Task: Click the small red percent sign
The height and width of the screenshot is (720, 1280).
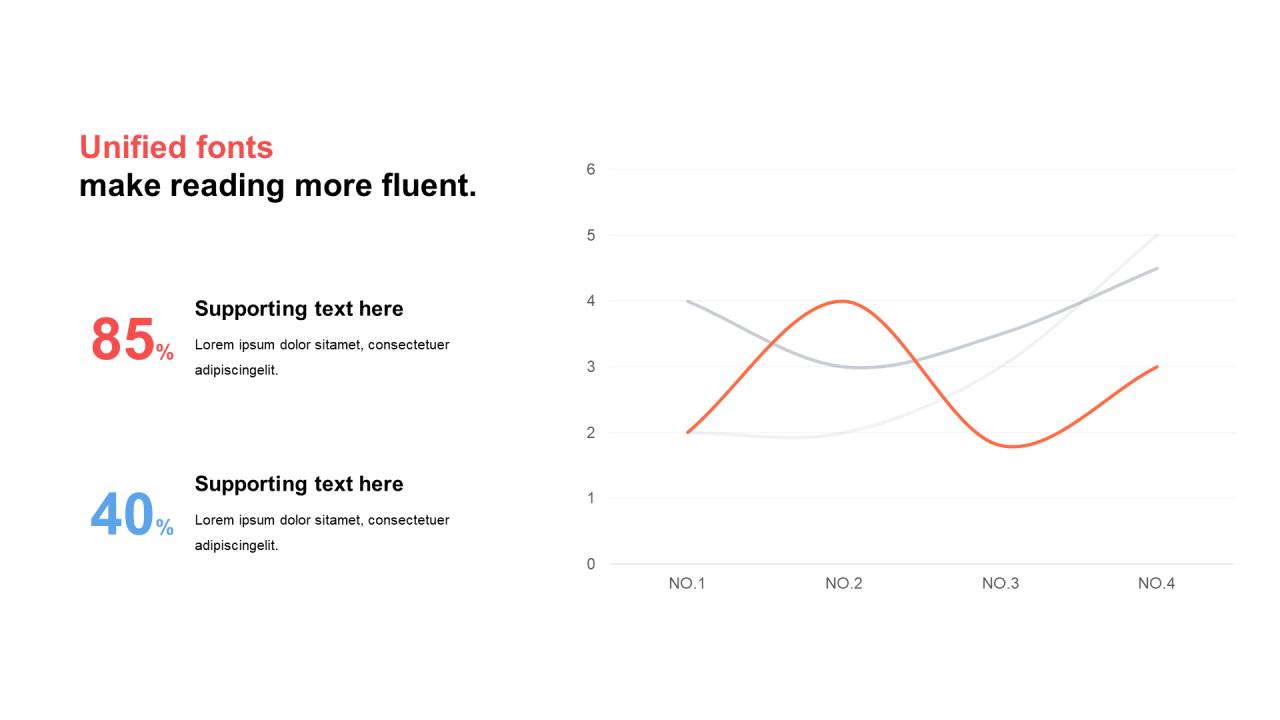Action: (165, 352)
